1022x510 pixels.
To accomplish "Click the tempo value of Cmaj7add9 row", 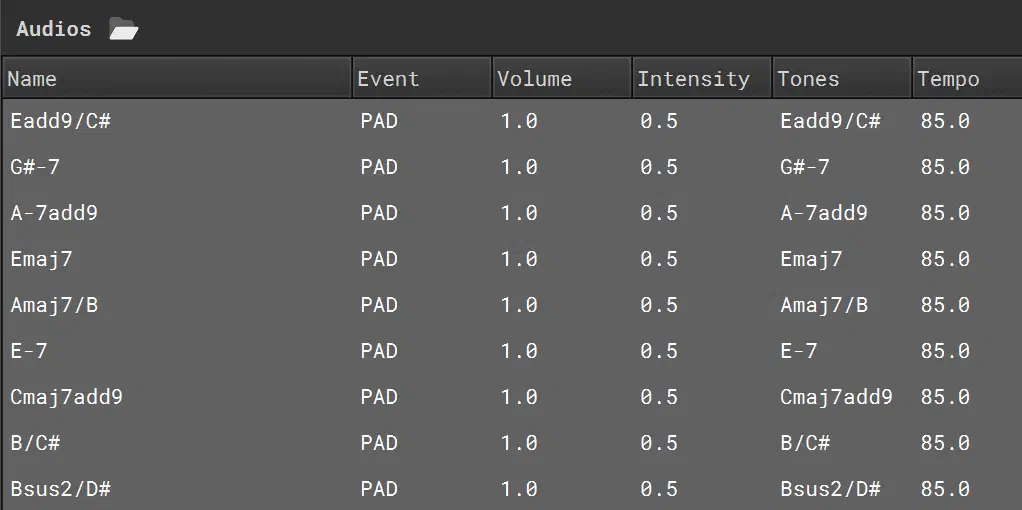I will (945, 397).
